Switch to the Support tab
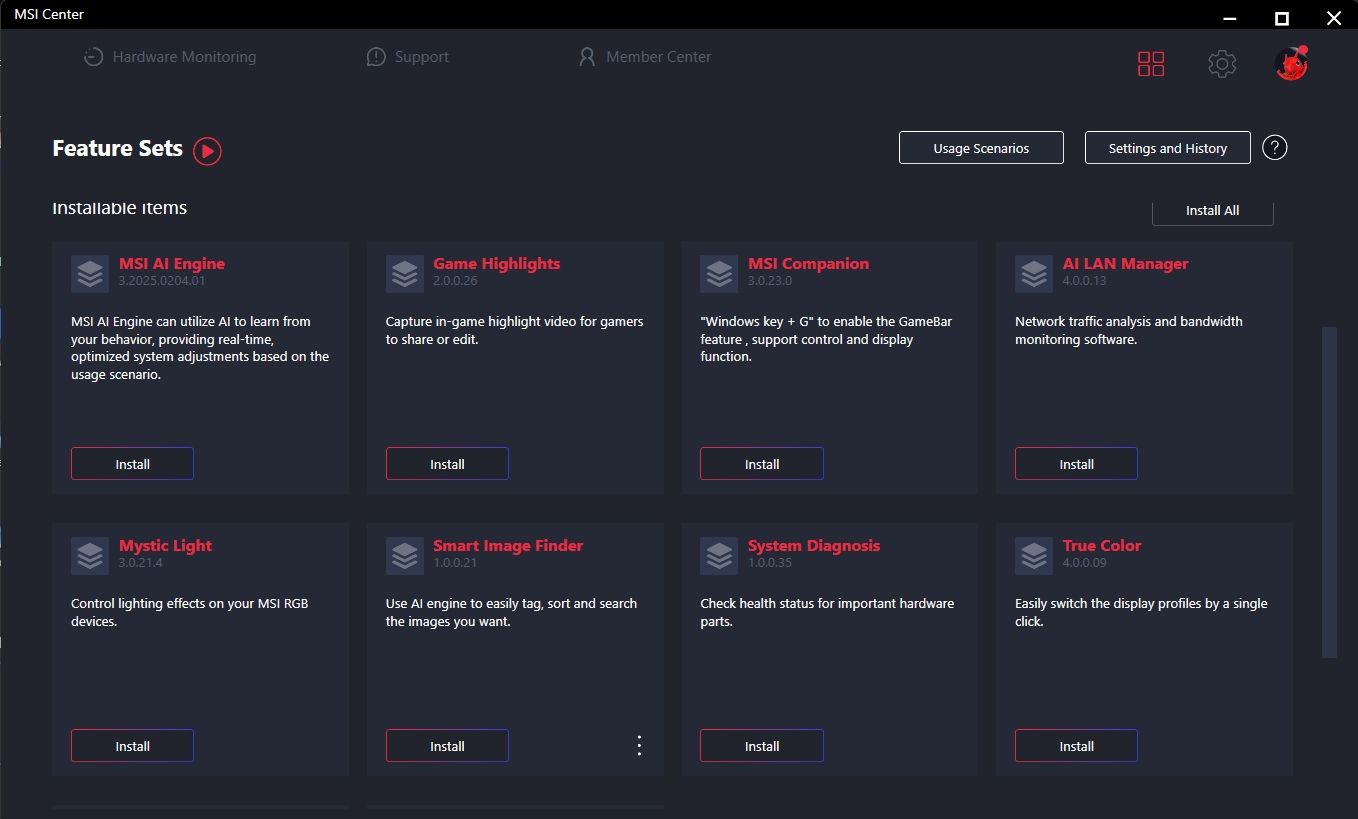Image resolution: width=1358 pixels, height=819 pixels. (408, 57)
